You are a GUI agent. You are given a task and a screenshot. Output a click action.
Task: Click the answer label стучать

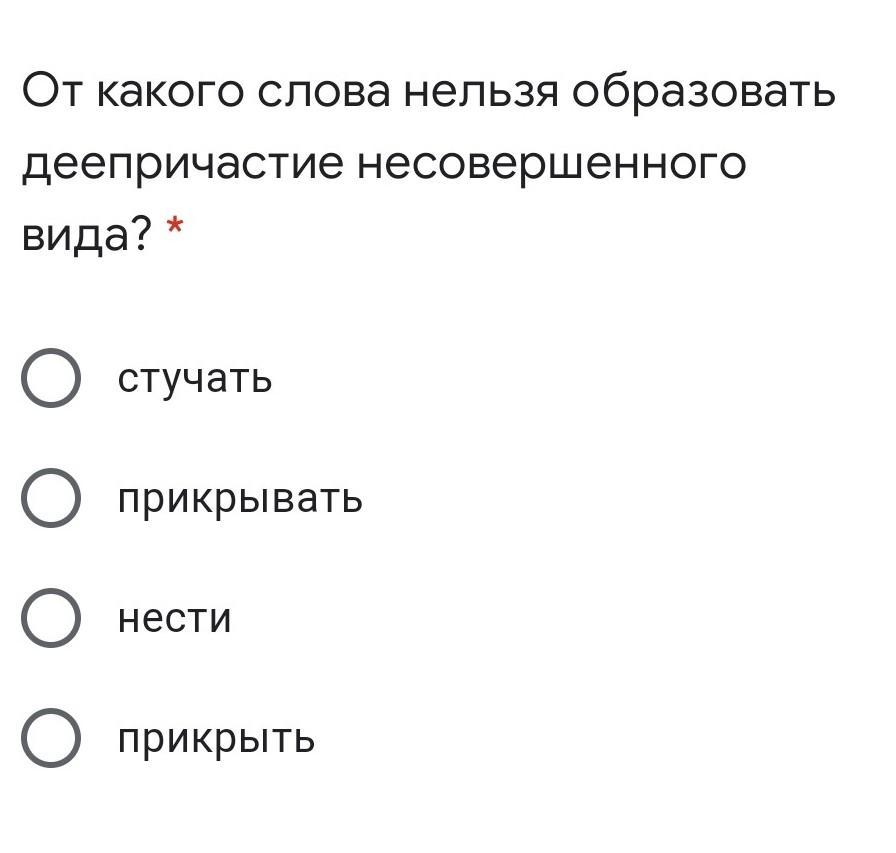coord(195,379)
